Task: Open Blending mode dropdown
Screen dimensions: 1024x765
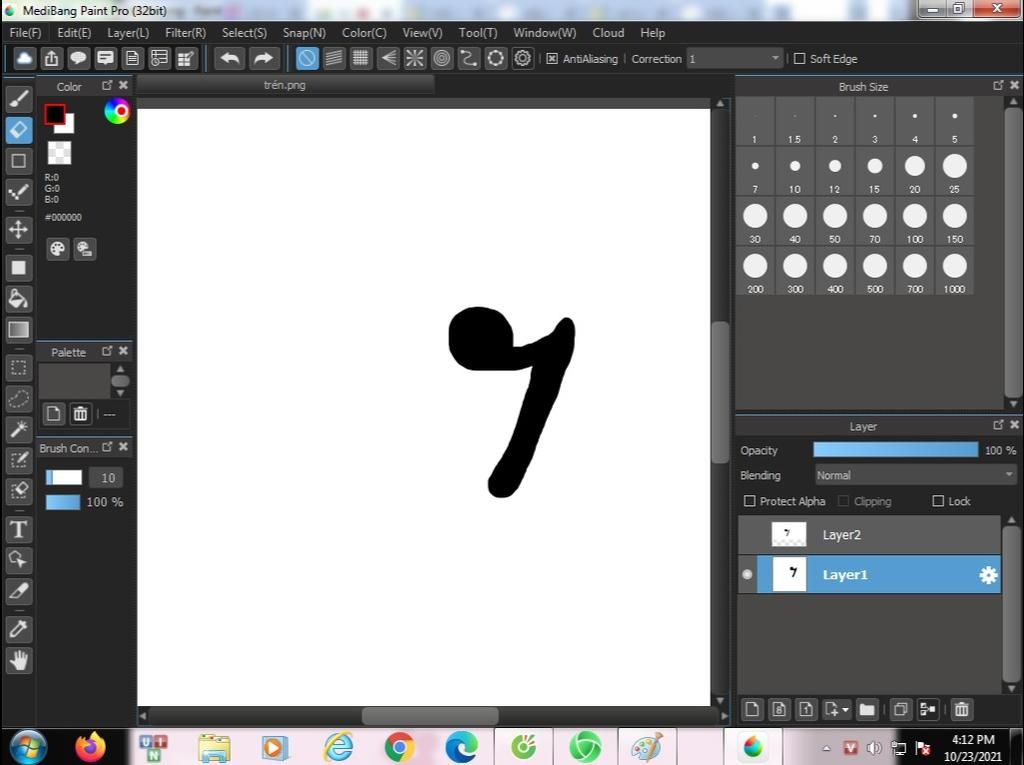Action: (916, 475)
